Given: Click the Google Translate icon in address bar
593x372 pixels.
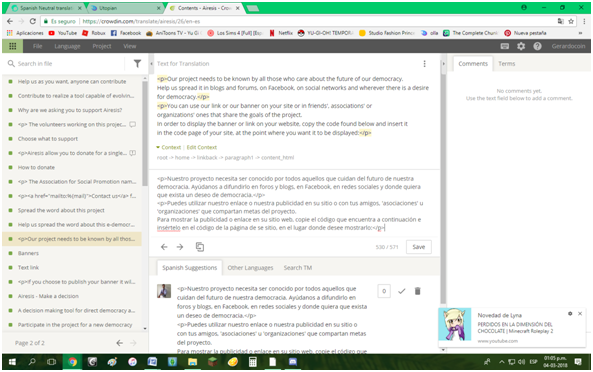Looking at the screenshot, I should pos(560,21).
